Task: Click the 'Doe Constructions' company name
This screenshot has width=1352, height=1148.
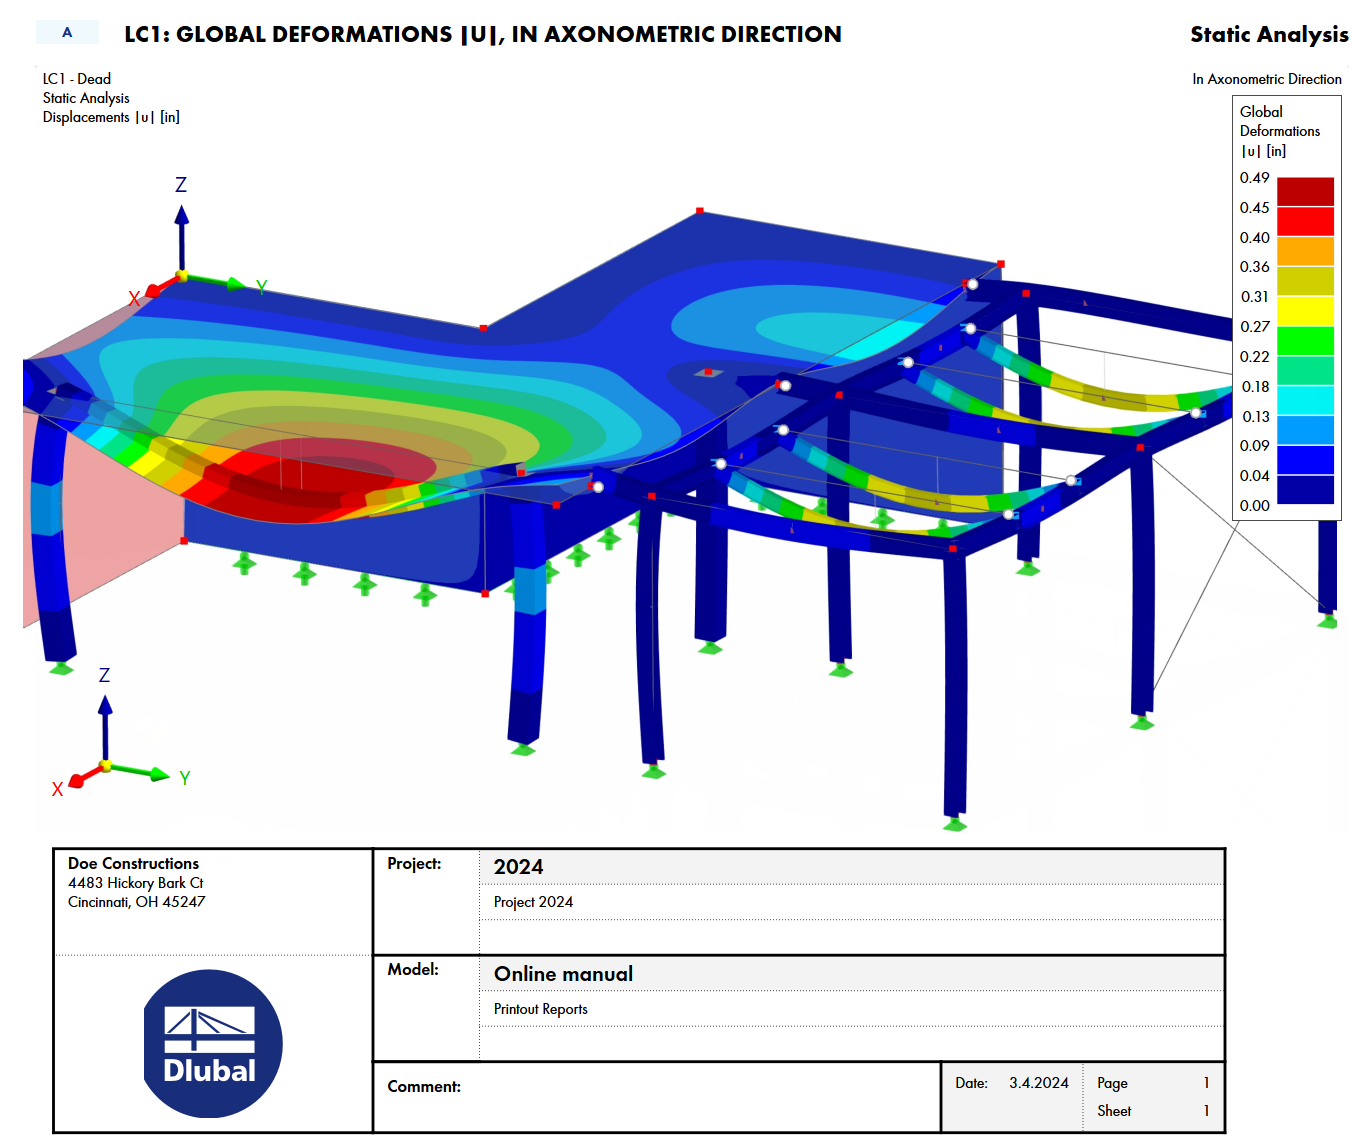Action: tap(133, 863)
